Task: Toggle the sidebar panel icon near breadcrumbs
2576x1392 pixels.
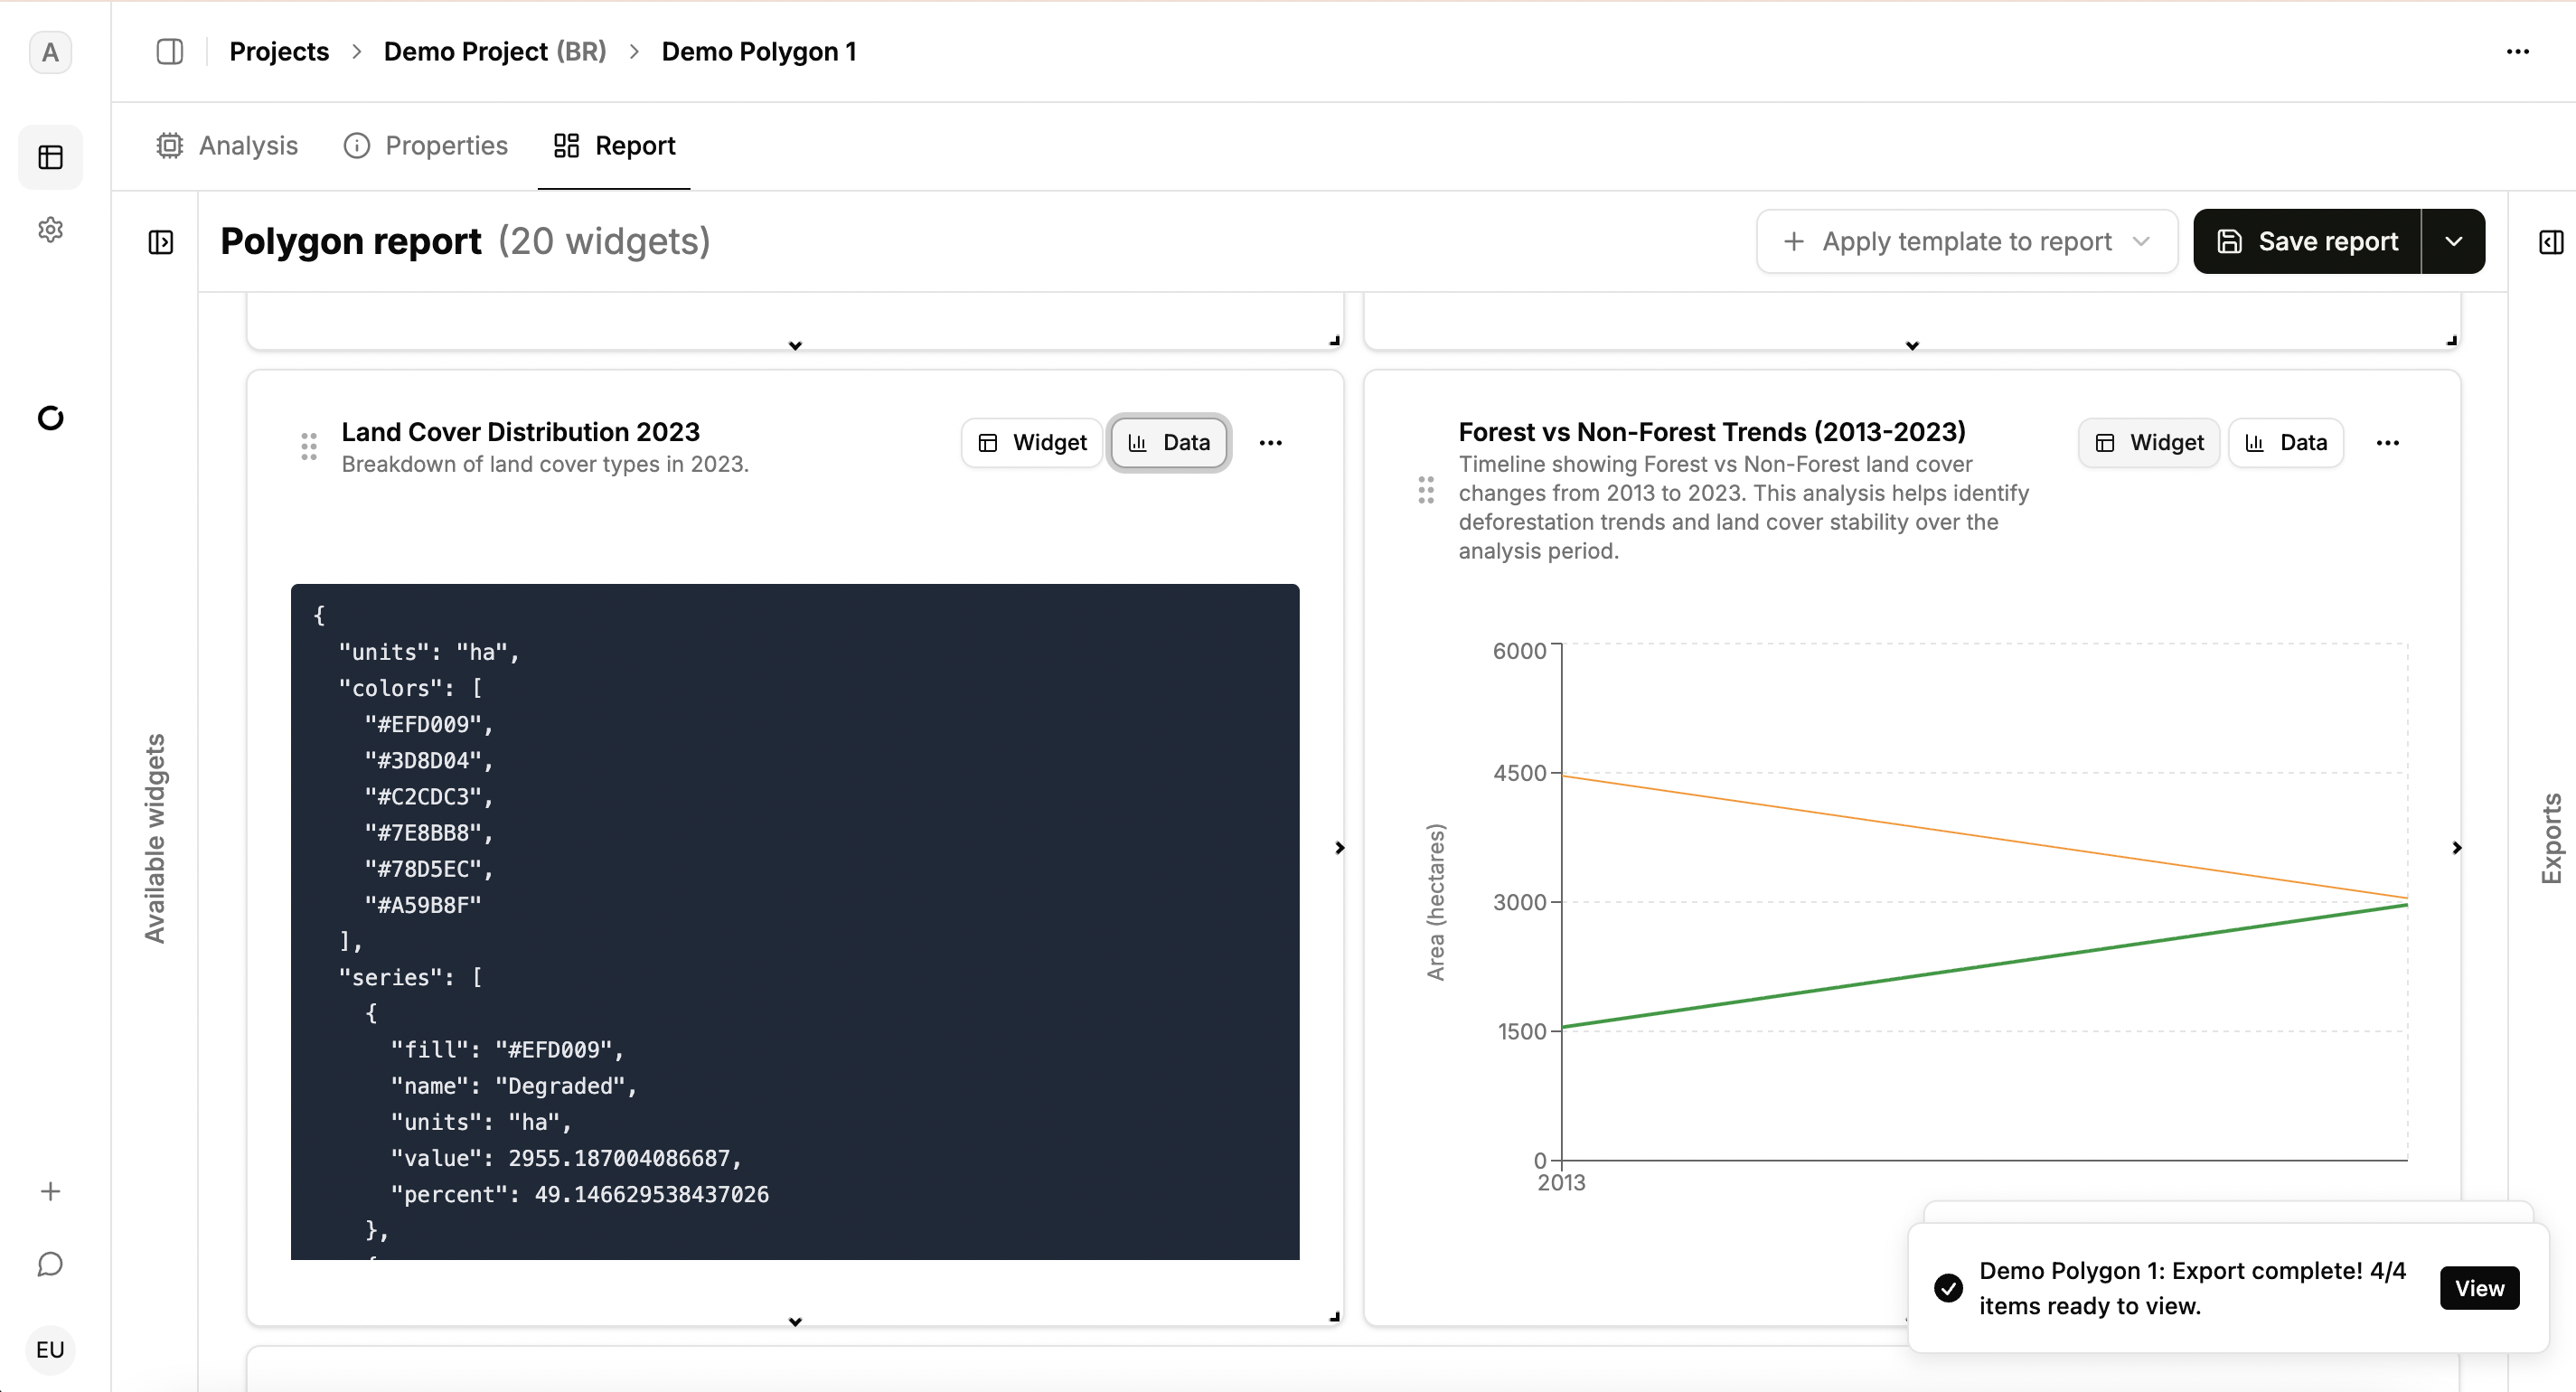Action: [170, 51]
